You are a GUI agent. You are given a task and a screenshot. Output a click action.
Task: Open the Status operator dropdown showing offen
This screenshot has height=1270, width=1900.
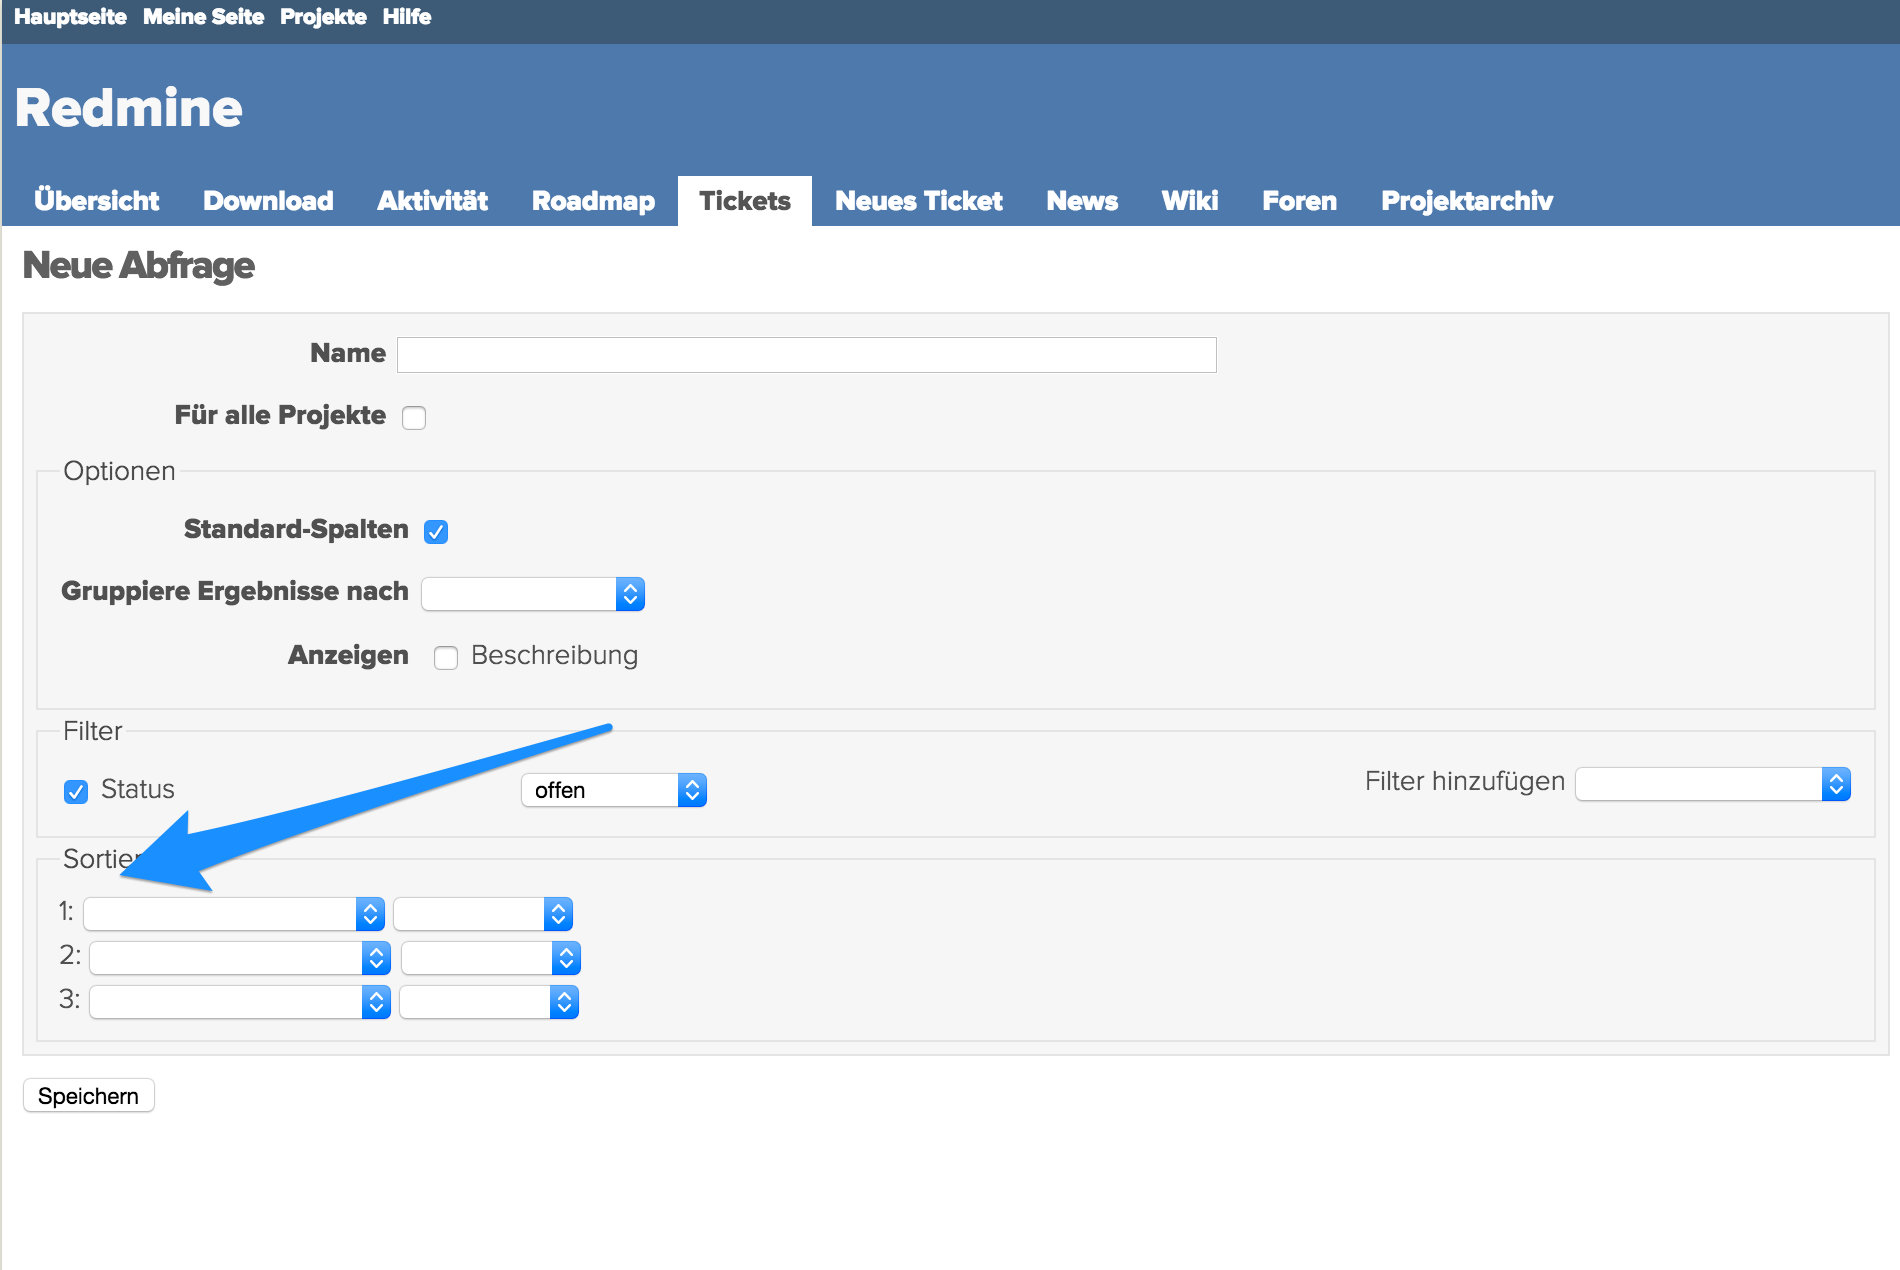pos(614,790)
